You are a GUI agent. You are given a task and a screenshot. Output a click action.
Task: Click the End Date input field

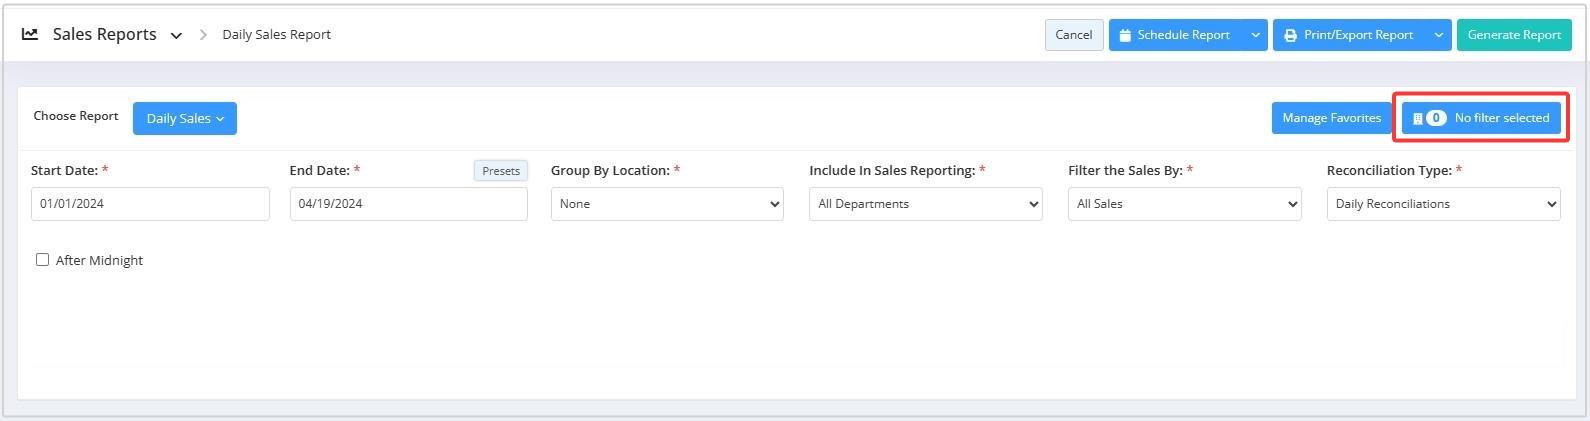[x=408, y=204]
